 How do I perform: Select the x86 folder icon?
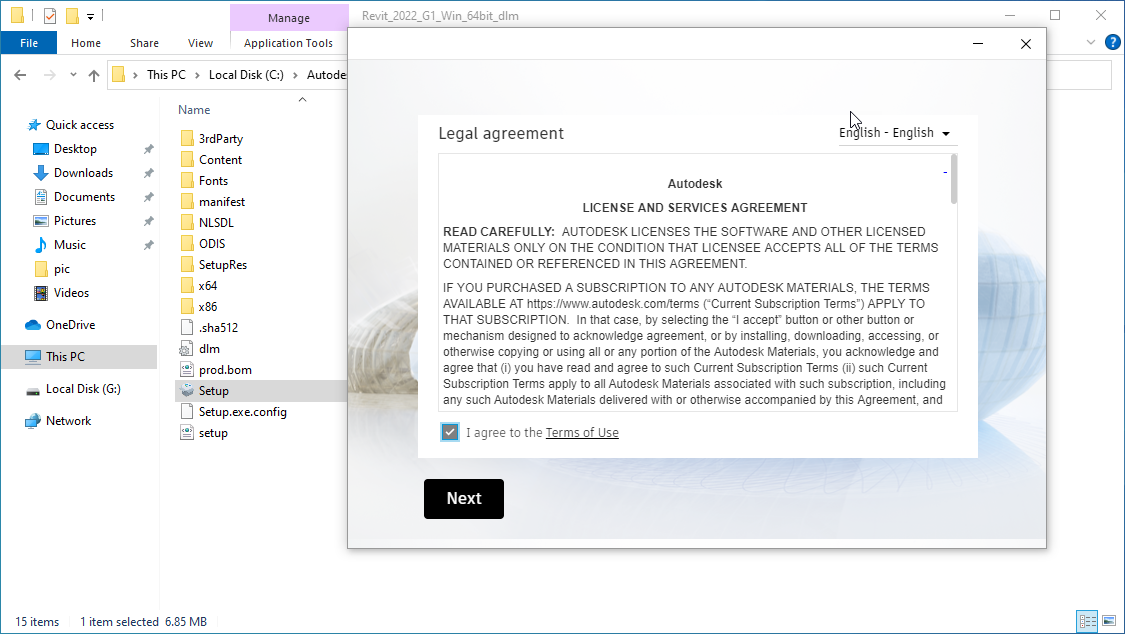pyautogui.click(x=187, y=306)
